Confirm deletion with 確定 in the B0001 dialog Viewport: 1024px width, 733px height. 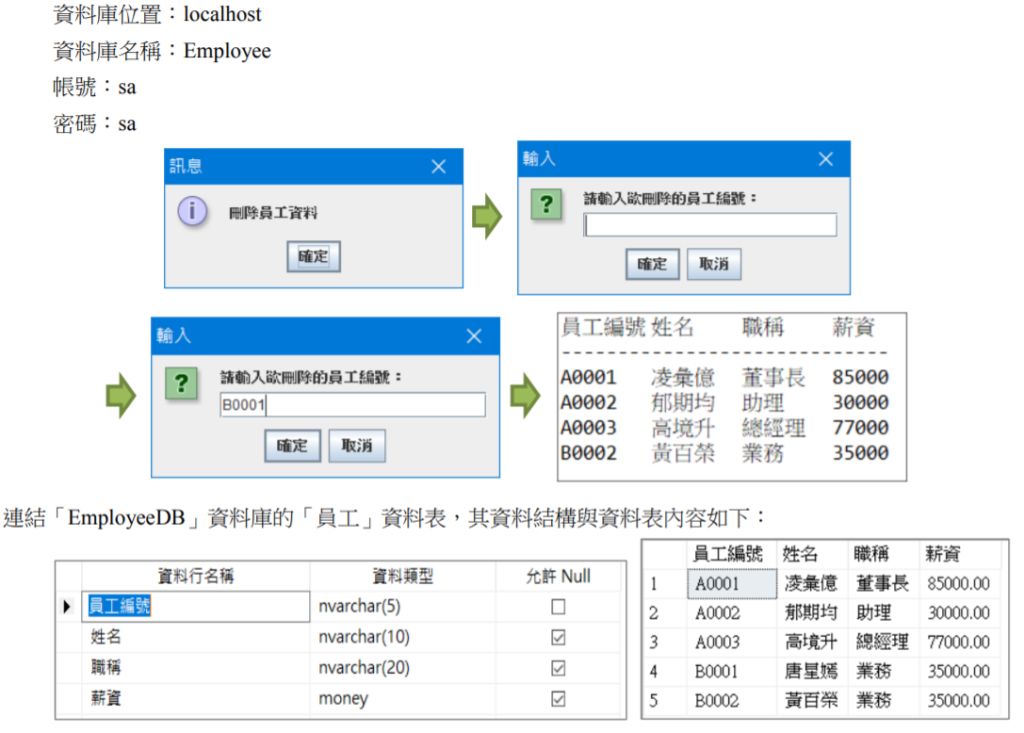(x=292, y=446)
